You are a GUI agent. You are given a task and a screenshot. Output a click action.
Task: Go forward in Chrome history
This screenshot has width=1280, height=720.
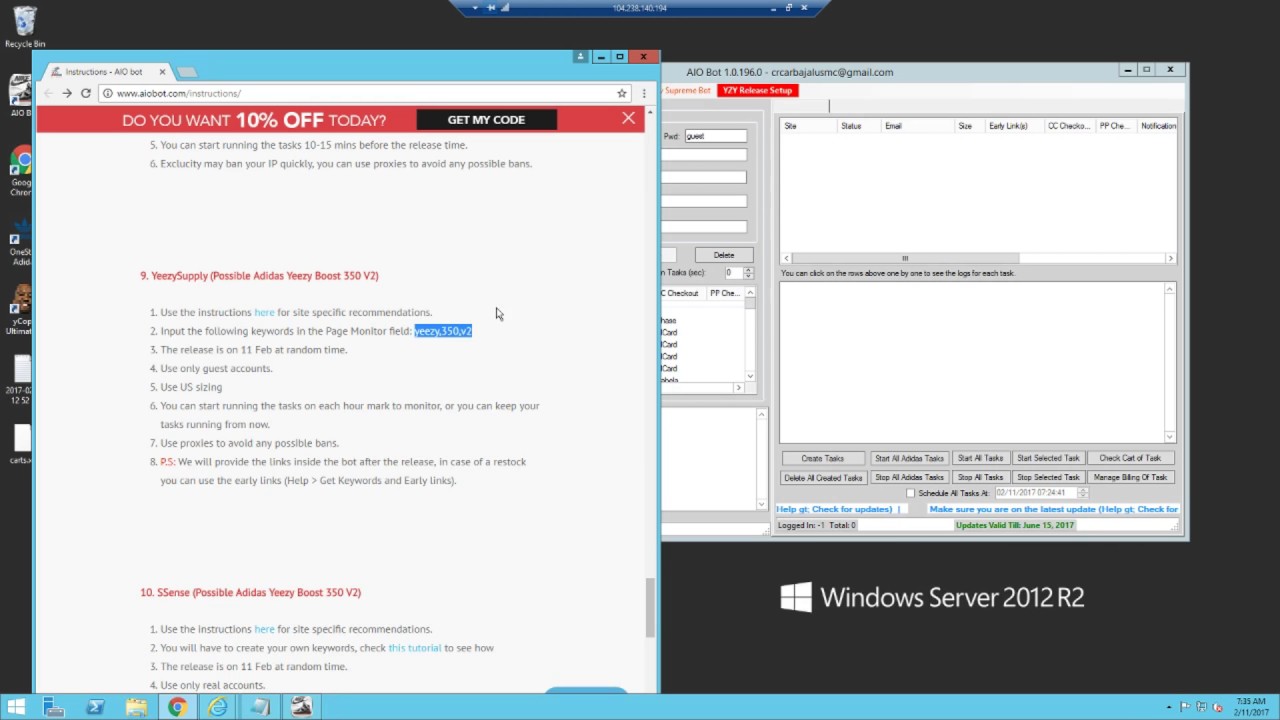(x=67, y=93)
